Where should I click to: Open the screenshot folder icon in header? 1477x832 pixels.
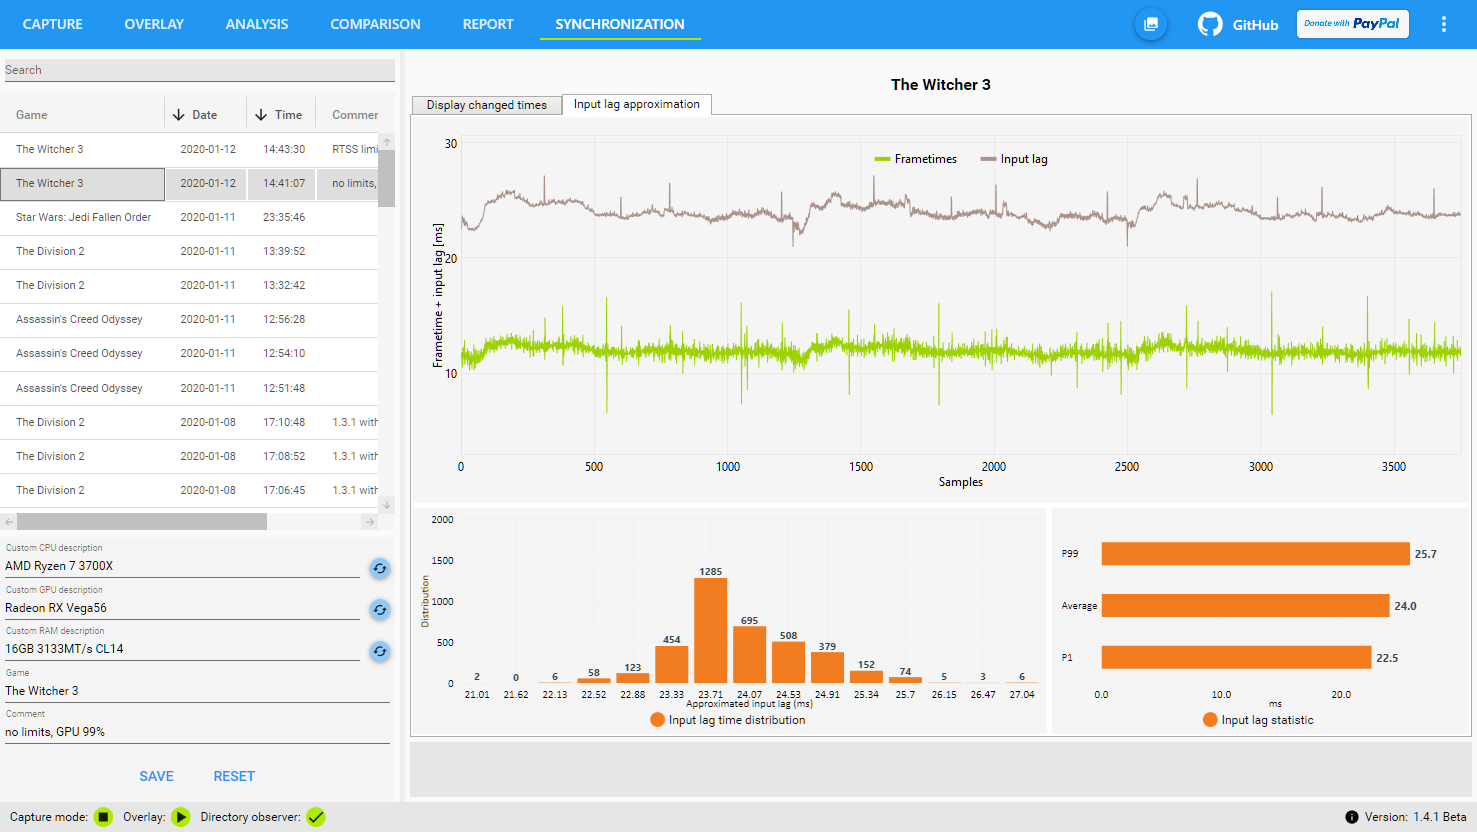coord(1150,24)
